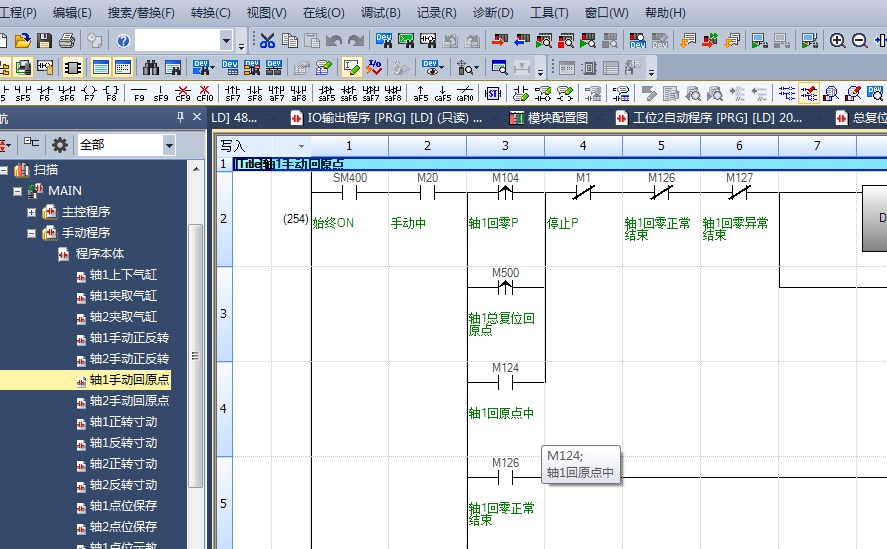Expand the 主控程序 tree node
Viewport: 887px width, 549px height.
coord(32,212)
